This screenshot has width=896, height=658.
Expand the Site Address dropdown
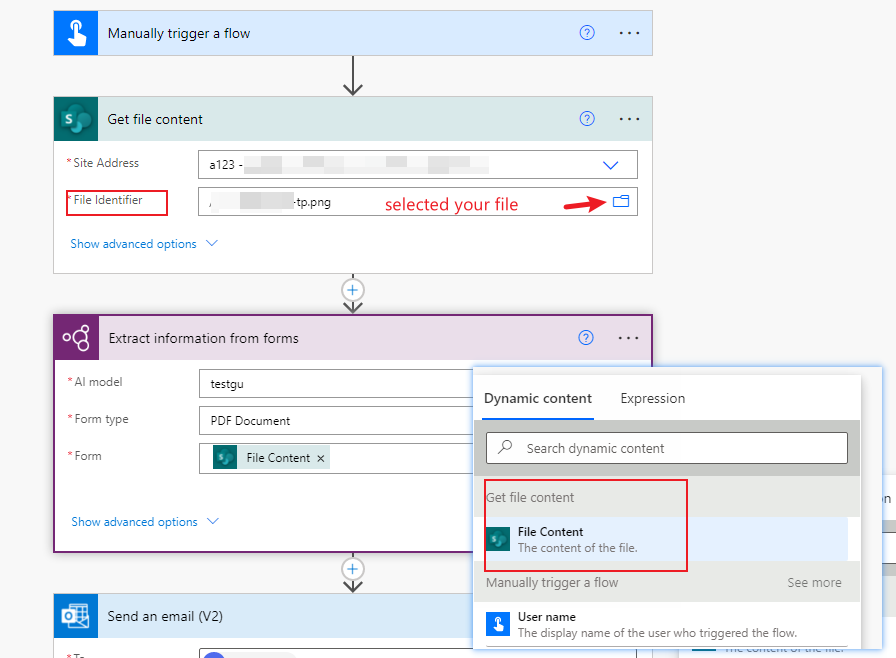610,165
